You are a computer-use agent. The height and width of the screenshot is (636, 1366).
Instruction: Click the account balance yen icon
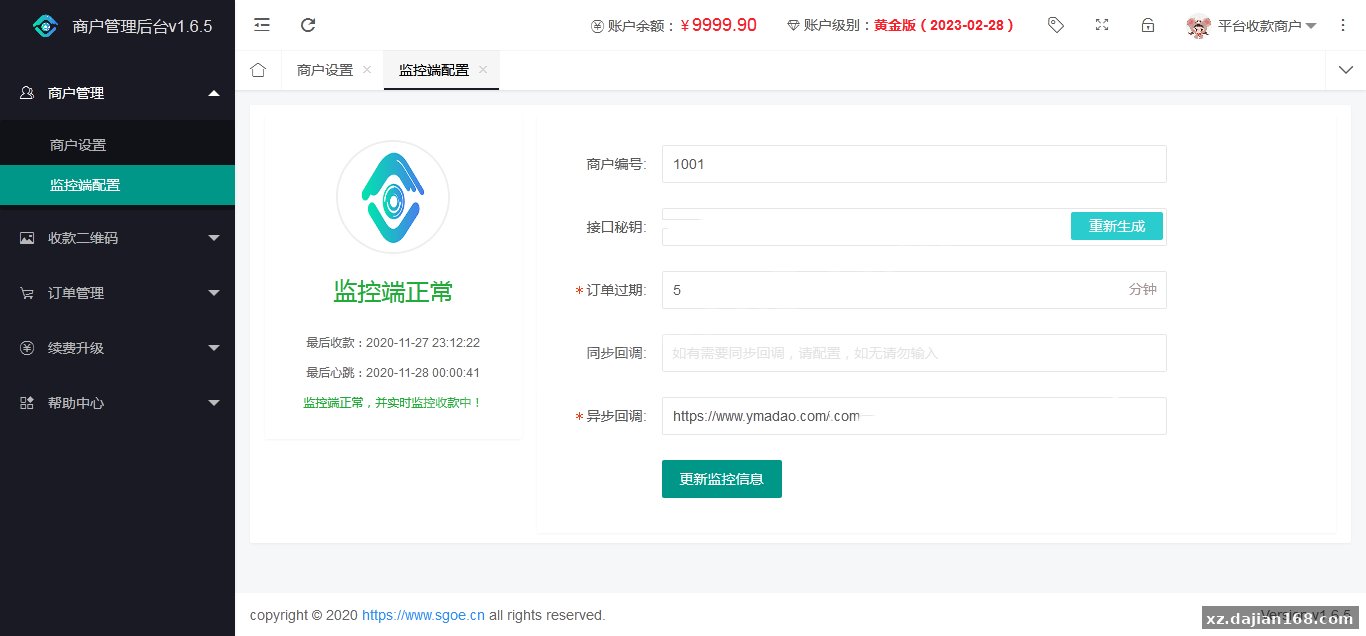tap(597, 26)
